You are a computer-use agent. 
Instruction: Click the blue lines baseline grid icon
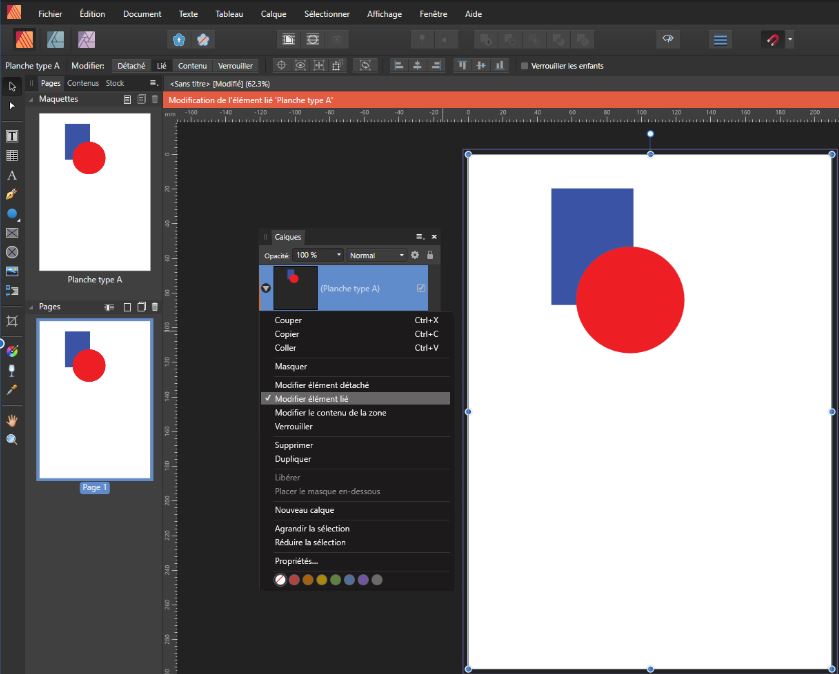pos(720,40)
